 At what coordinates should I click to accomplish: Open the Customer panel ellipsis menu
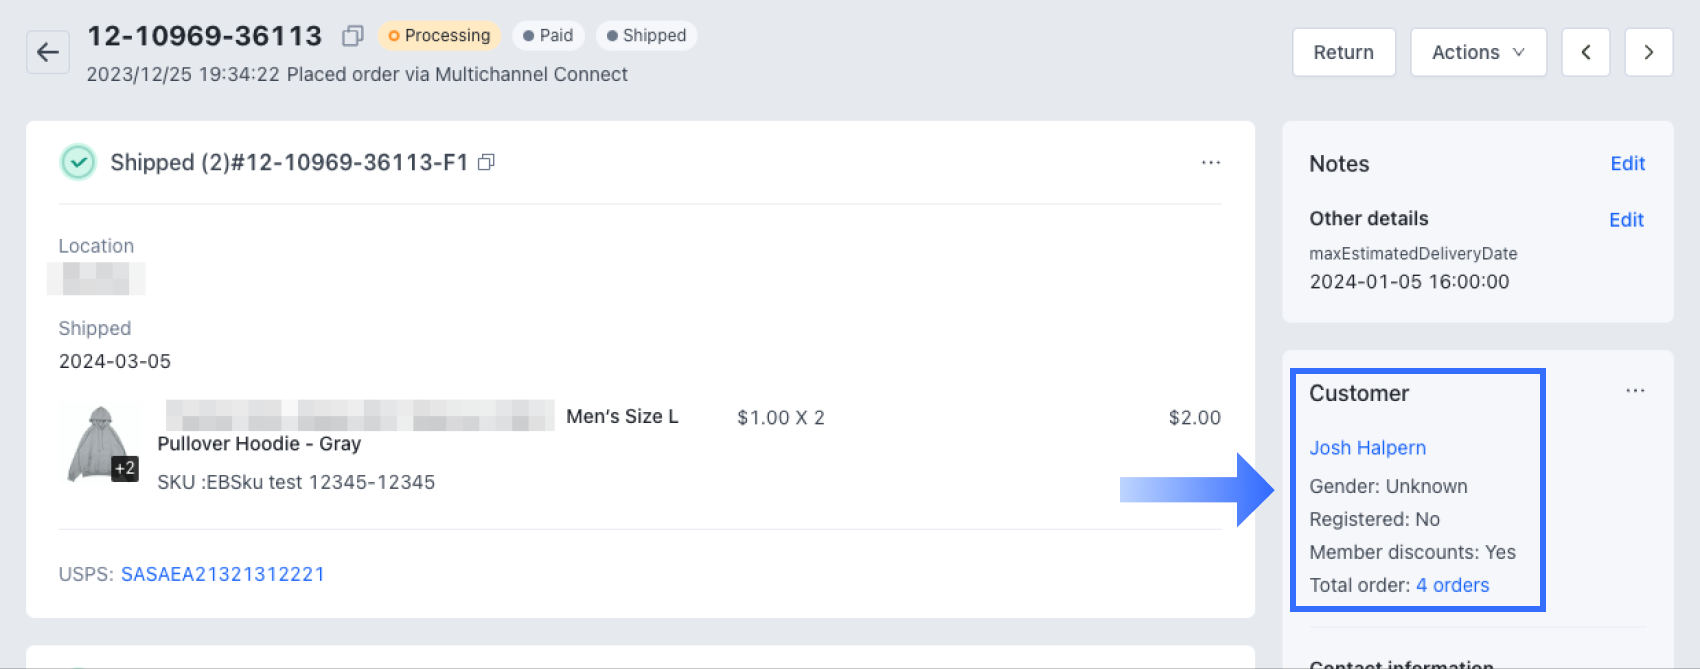point(1635,391)
